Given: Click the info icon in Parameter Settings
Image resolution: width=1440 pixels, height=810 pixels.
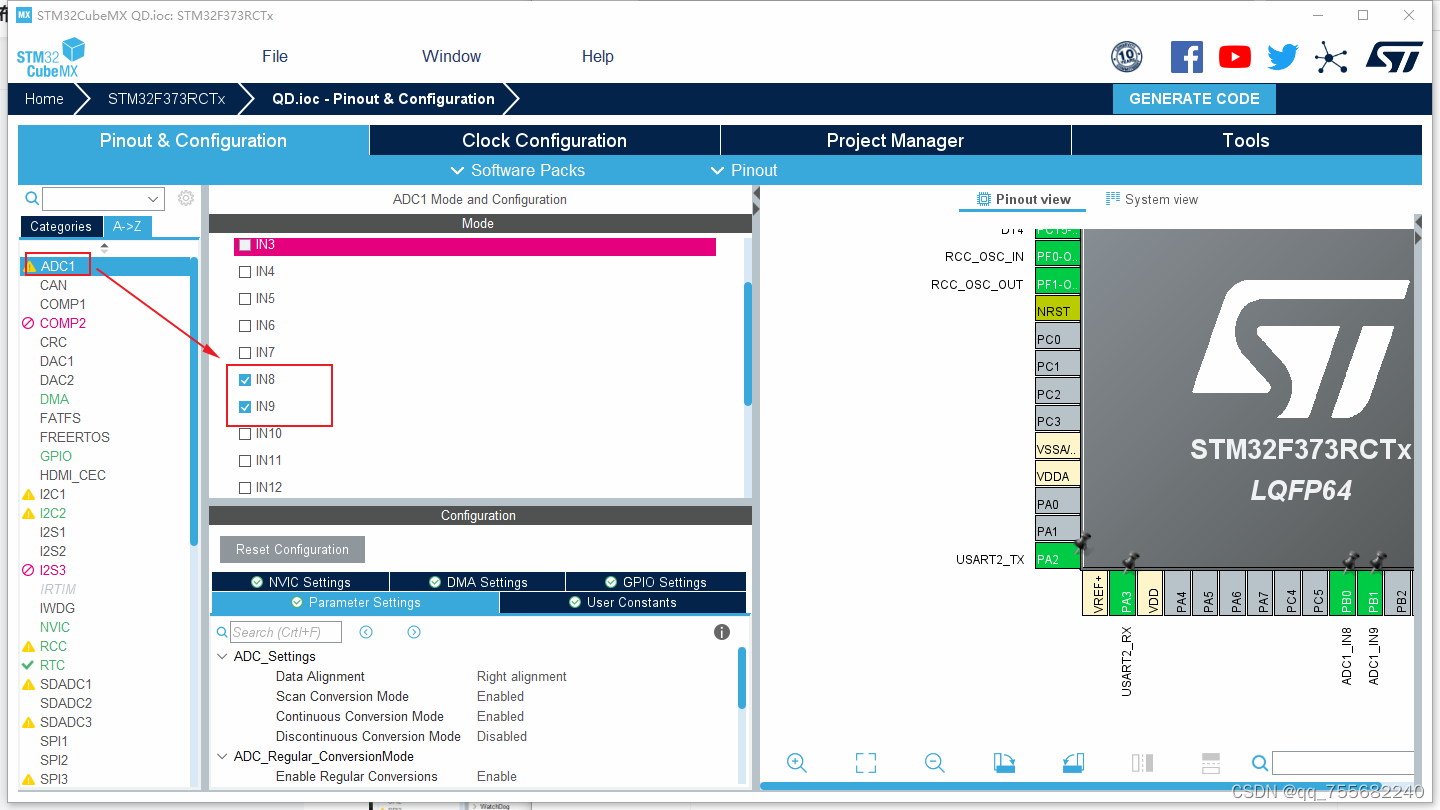Looking at the screenshot, I should (x=722, y=632).
